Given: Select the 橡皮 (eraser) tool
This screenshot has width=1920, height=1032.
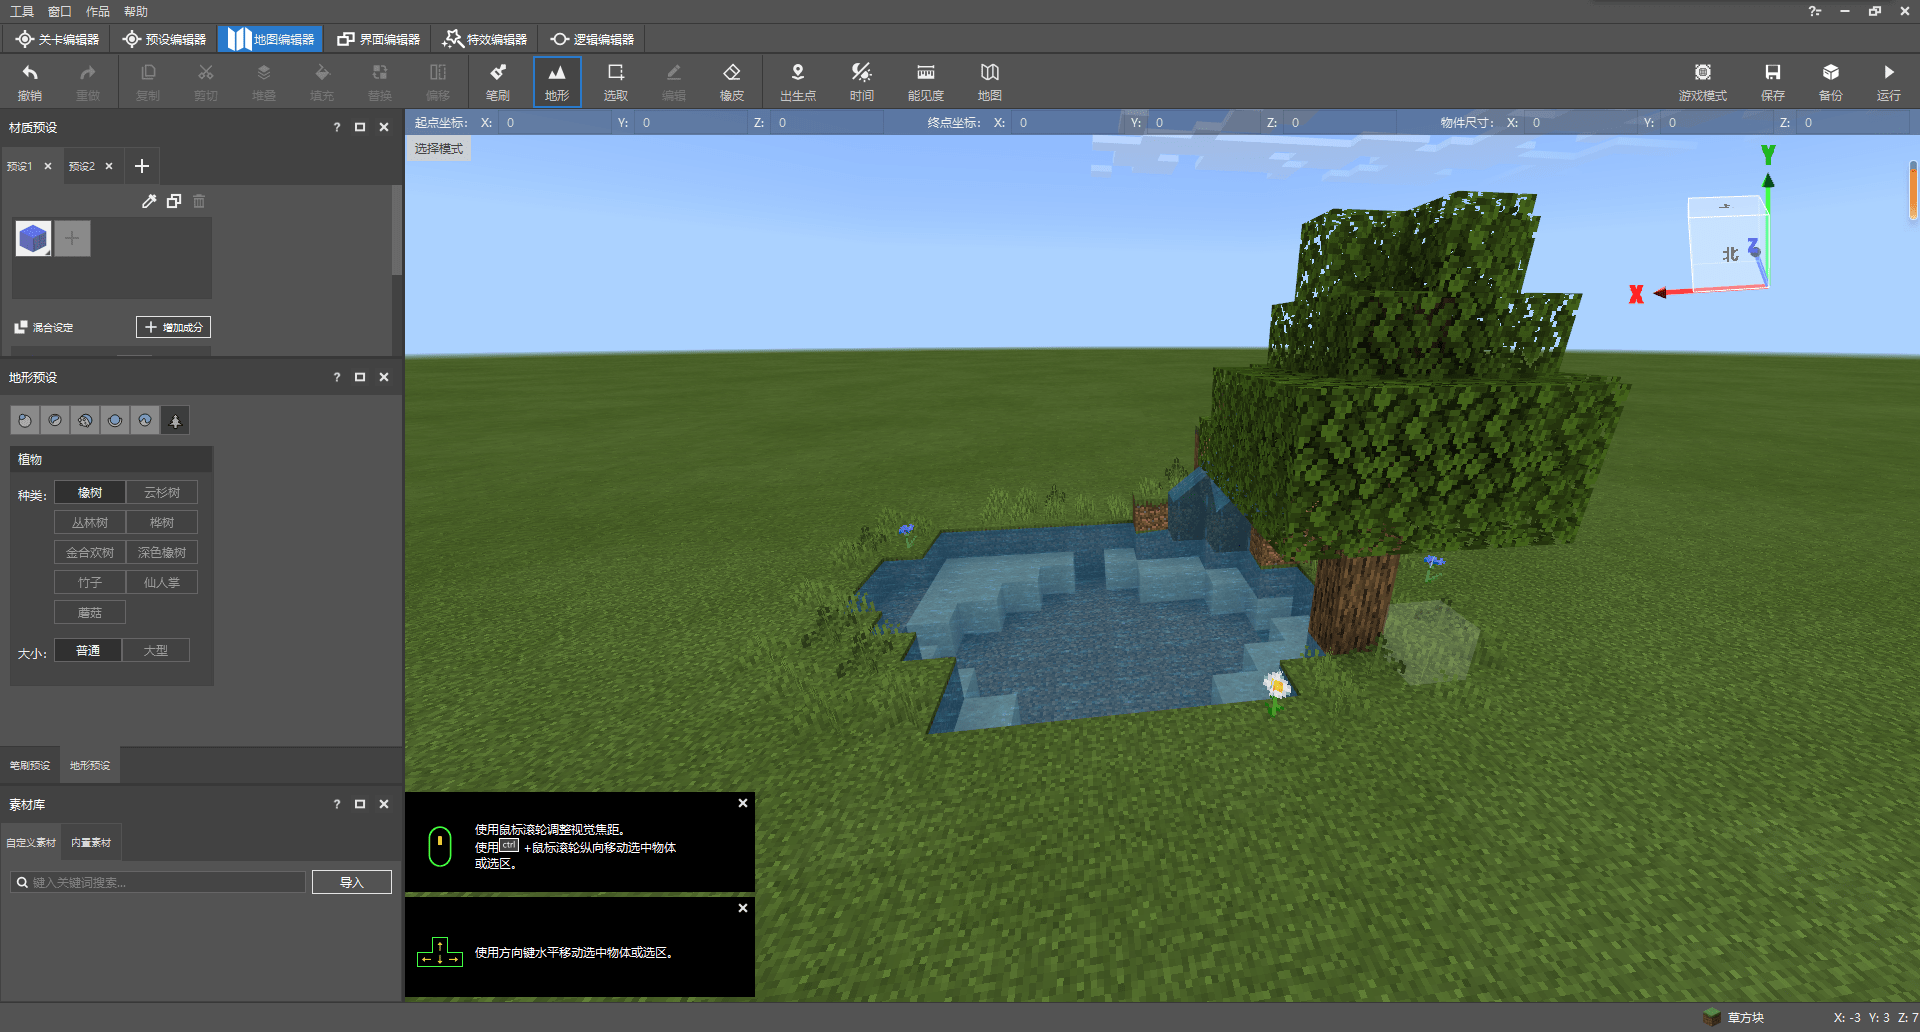Looking at the screenshot, I should point(732,81).
